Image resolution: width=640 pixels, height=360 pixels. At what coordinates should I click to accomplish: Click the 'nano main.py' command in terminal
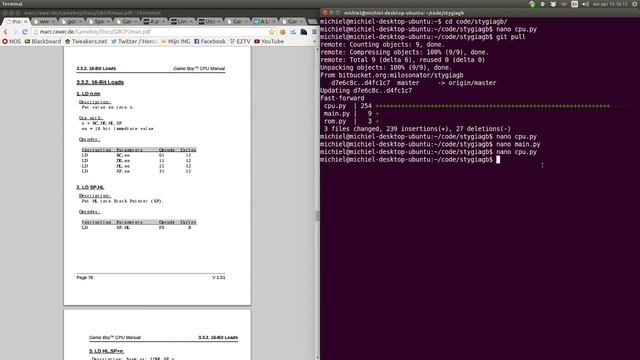518,144
